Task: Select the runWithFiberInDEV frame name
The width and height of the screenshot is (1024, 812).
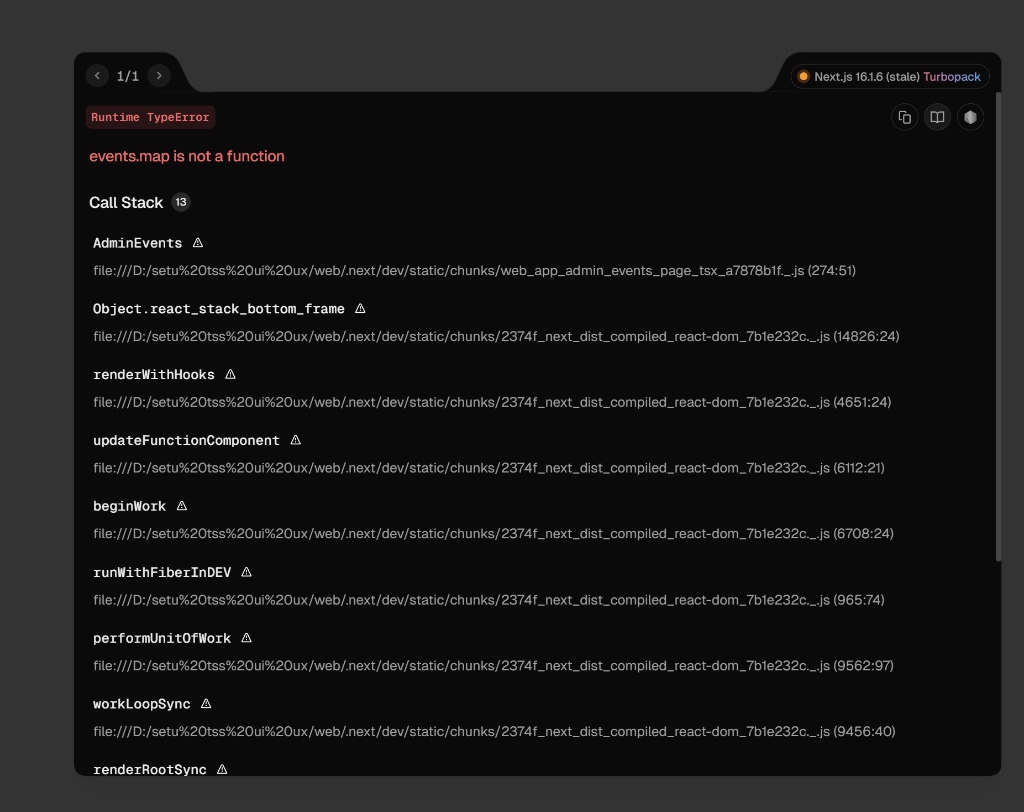Action: (162, 572)
